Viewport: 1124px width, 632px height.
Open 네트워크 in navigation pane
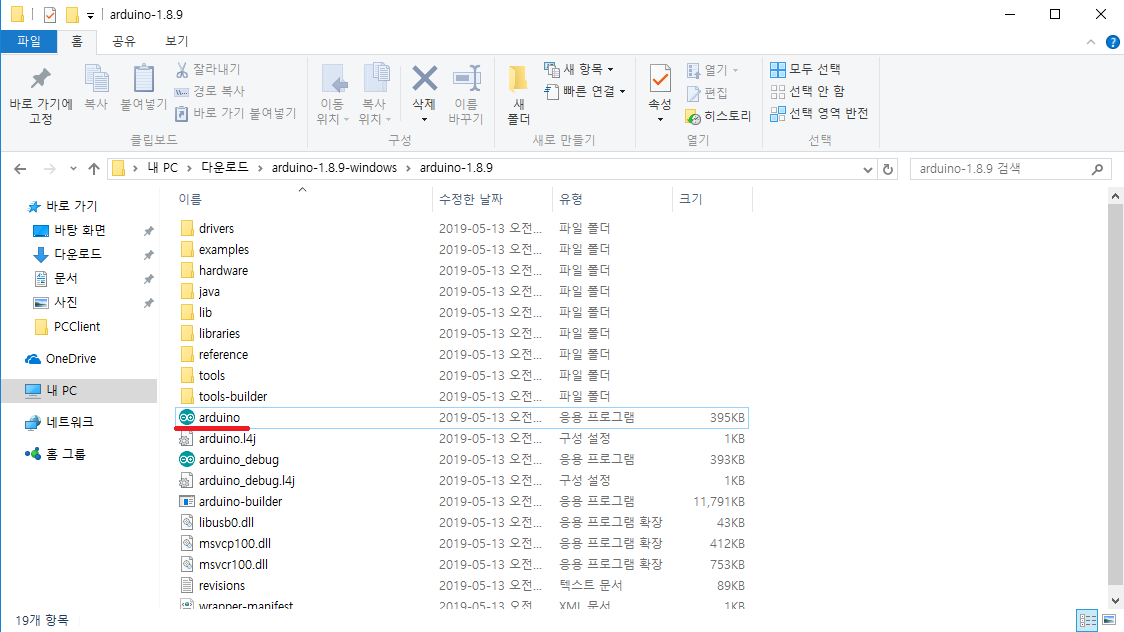59,422
